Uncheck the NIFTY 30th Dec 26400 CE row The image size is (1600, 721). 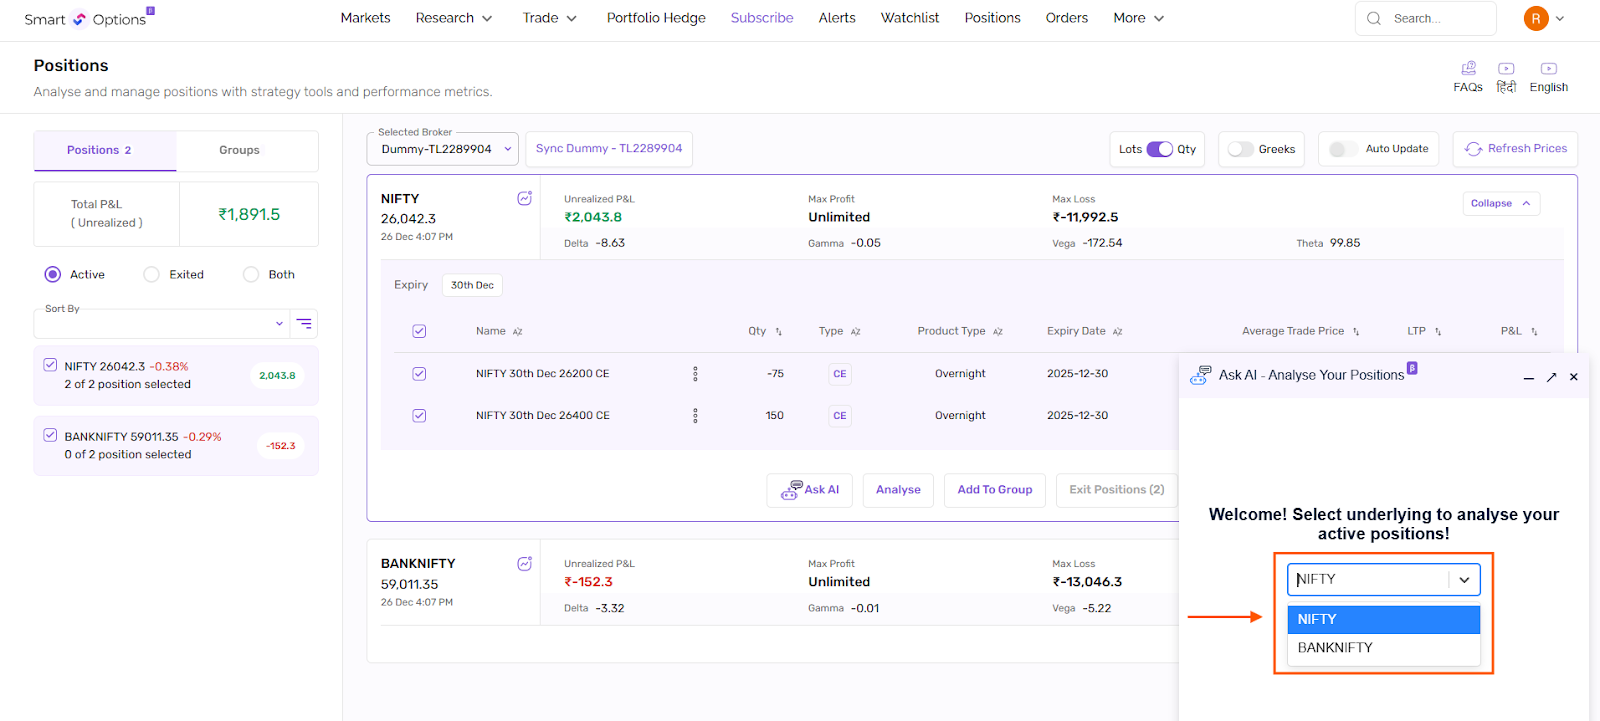click(419, 416)
